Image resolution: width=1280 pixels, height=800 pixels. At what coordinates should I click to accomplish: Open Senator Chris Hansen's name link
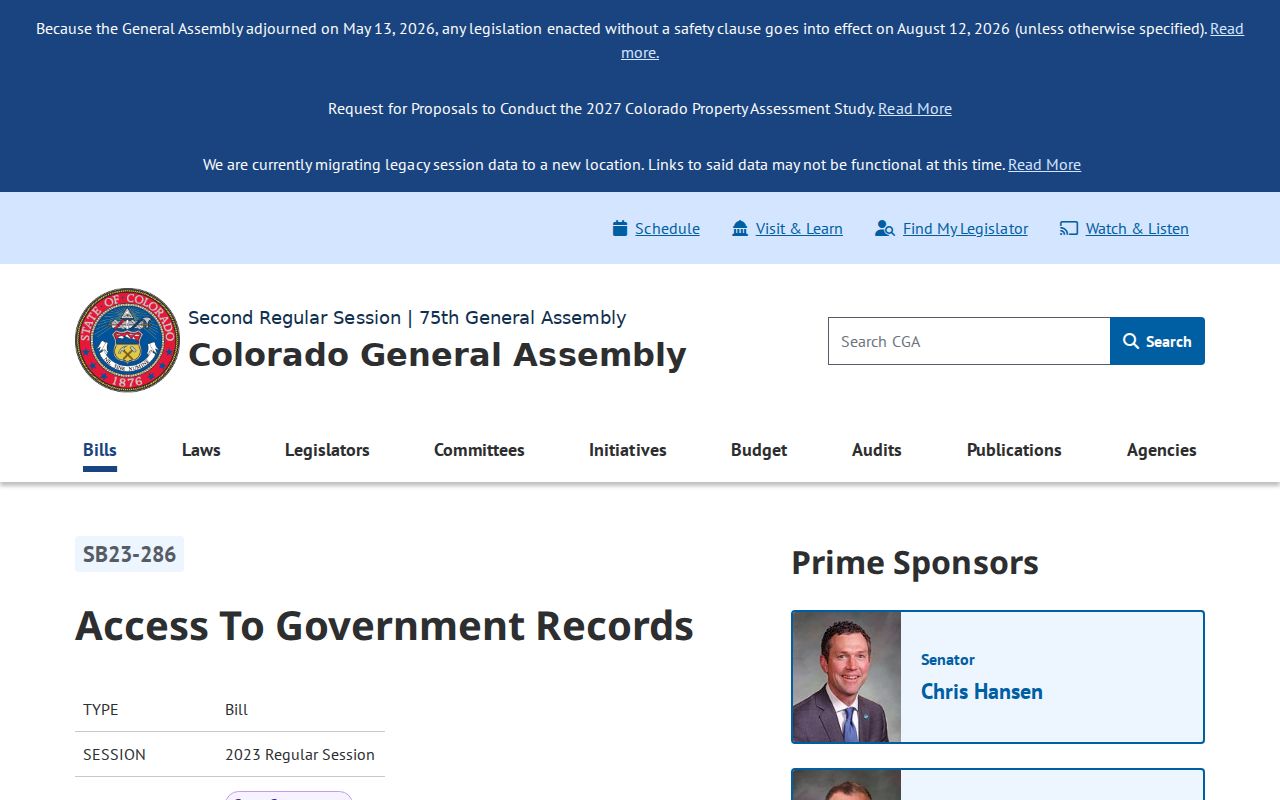(x=982, y=691)
